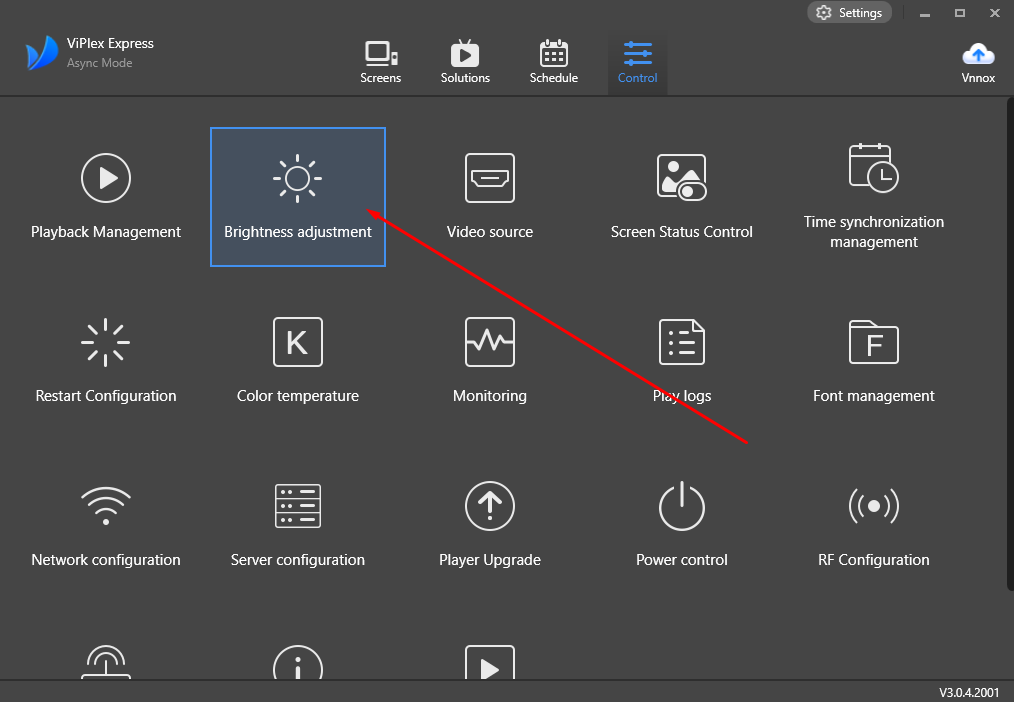The height and width of the screenshot is (702, 1014).
Task: Open Time synchronization management
Action: click(x=874, y=197)
